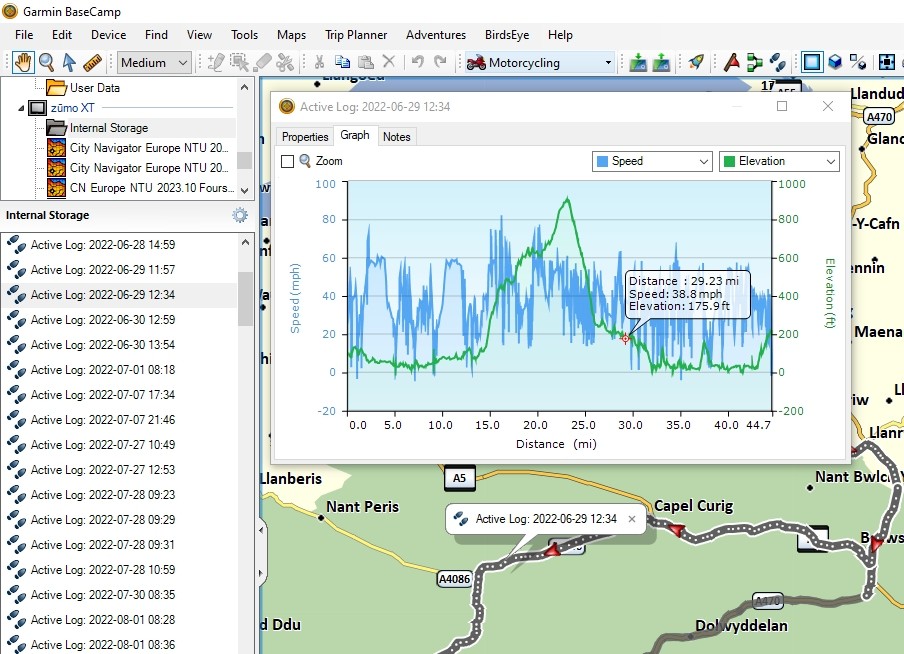The image size is (904, 654).
Task: Close the Active Log map callout
Action: (632, 519)
